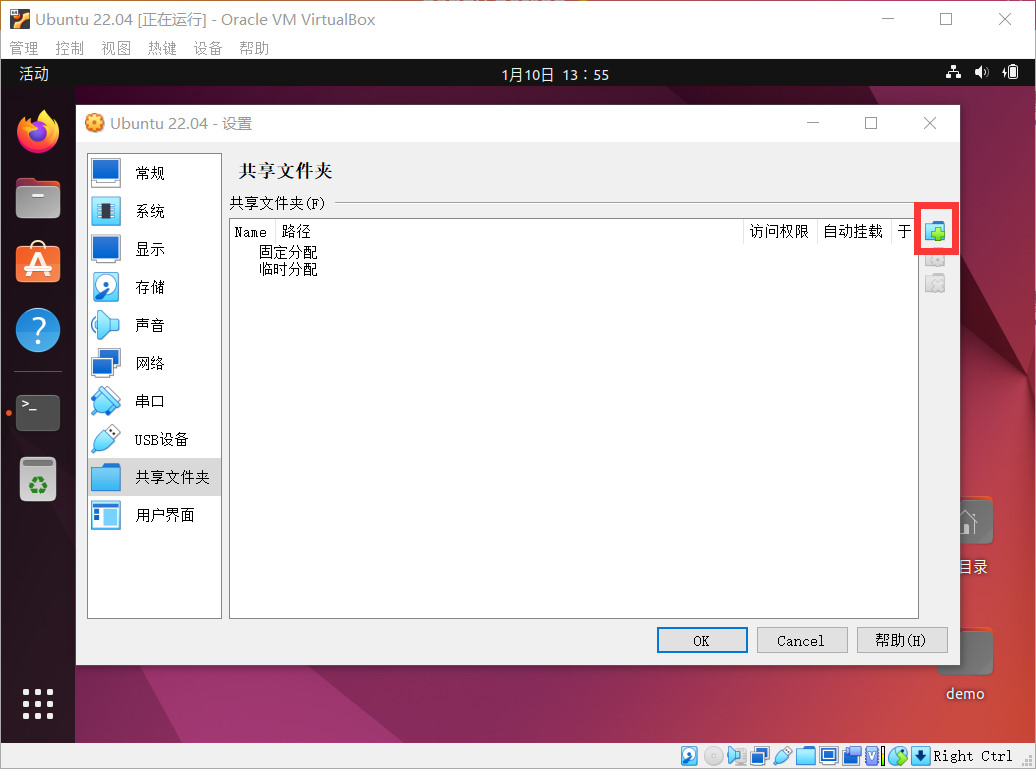Viewport: 1036px width, 769px height.
Task: Click the 访问权限 column header
Action: click(x=779, y=231)
